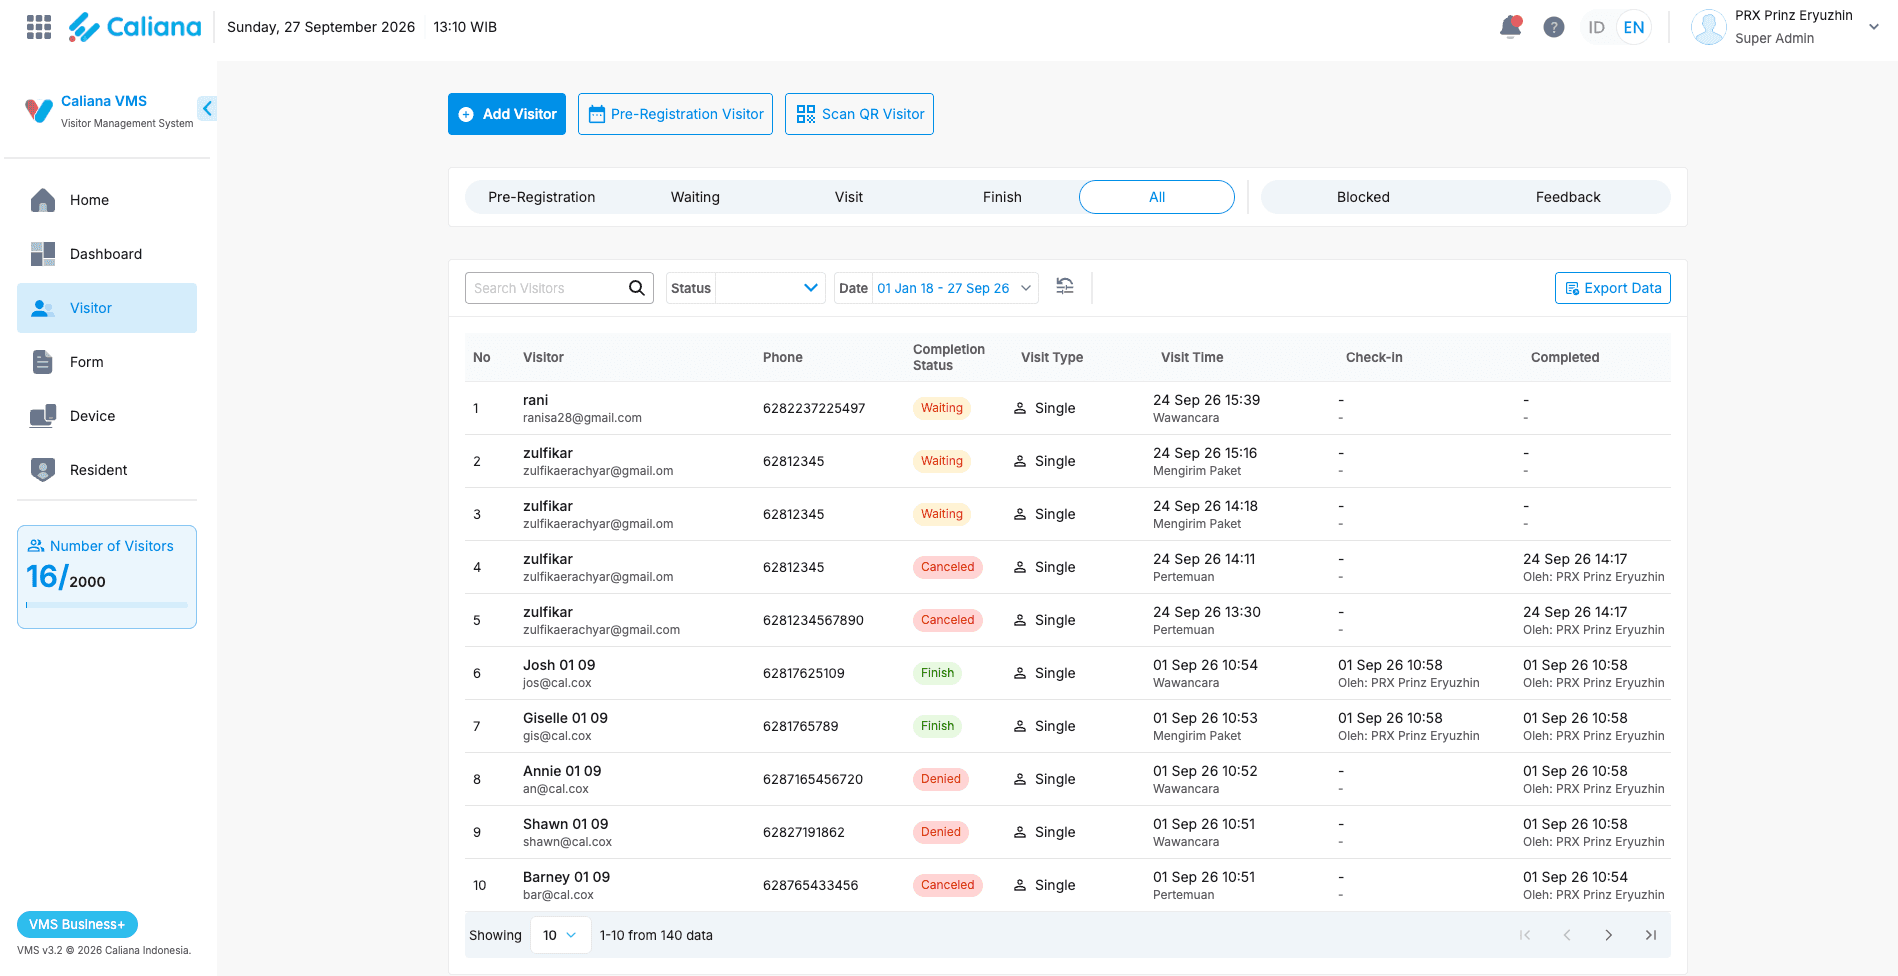This screenshot has height=976, width=1898.
Task: Collapse the sidebar with the chevron button
Action: coord(207,108)
